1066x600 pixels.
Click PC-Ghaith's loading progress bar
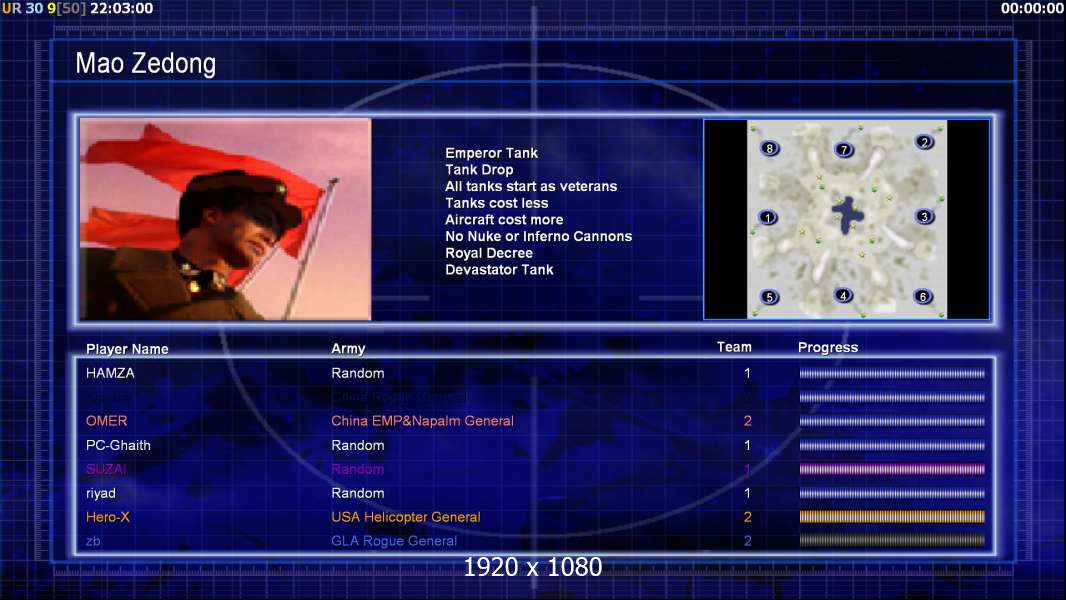892,446
